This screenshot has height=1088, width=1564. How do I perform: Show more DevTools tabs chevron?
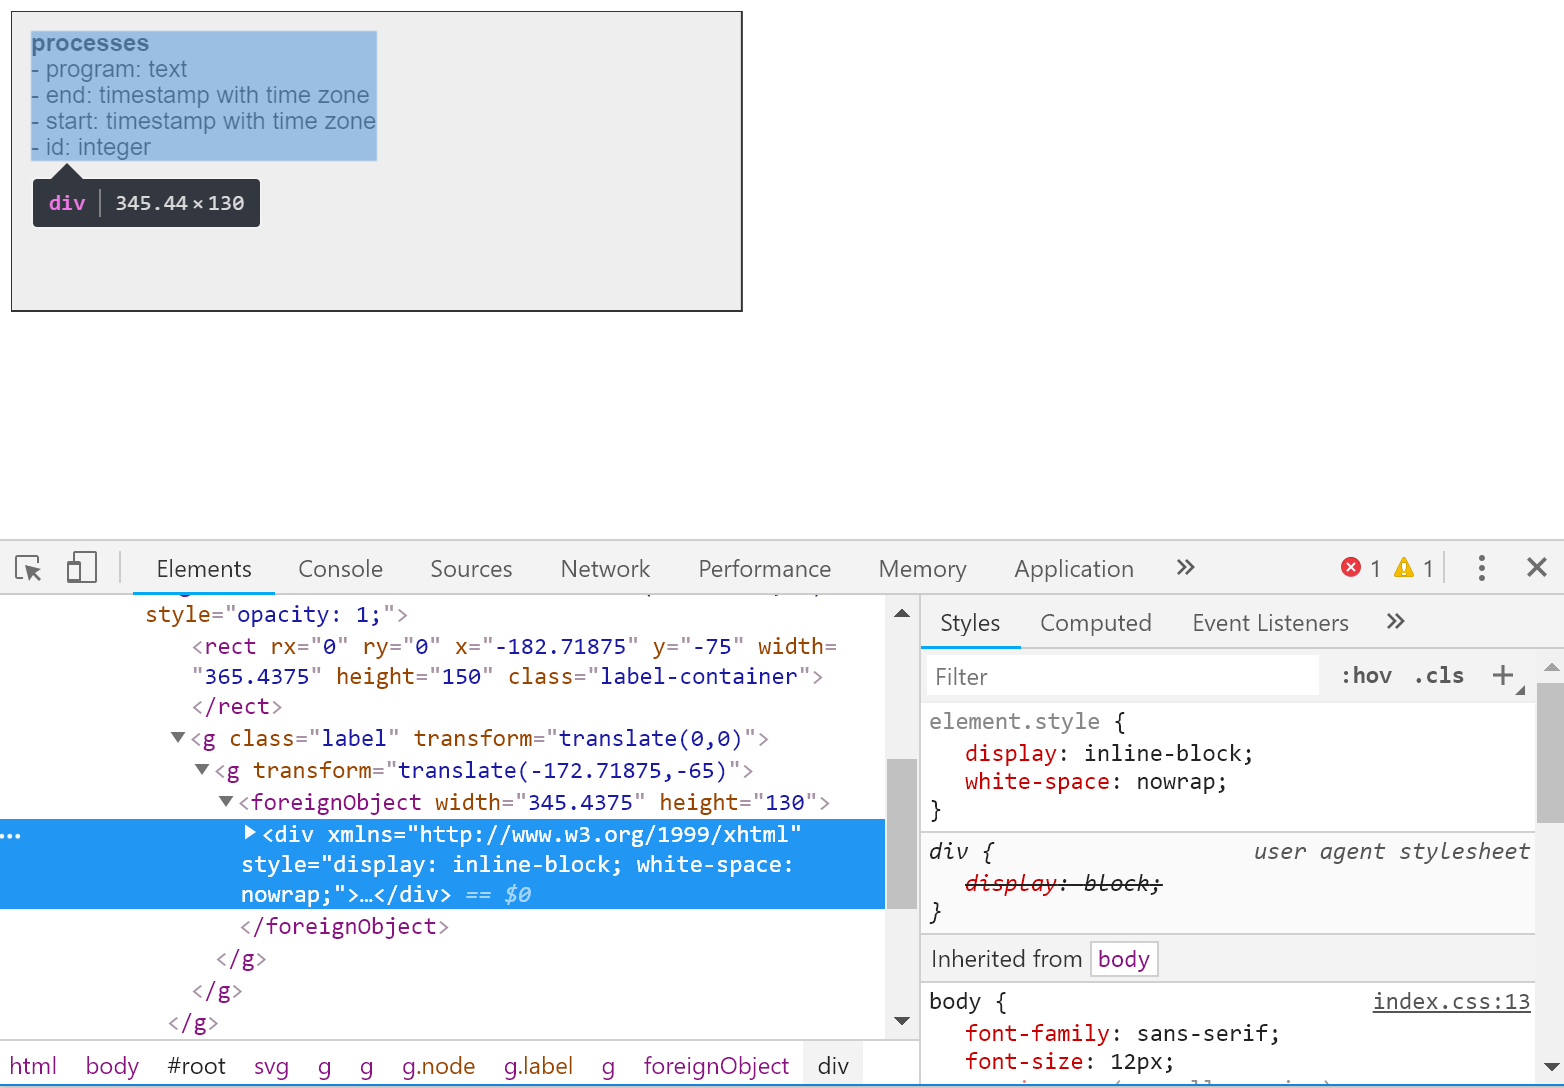pyautogui.click(x=1185, y=567)
